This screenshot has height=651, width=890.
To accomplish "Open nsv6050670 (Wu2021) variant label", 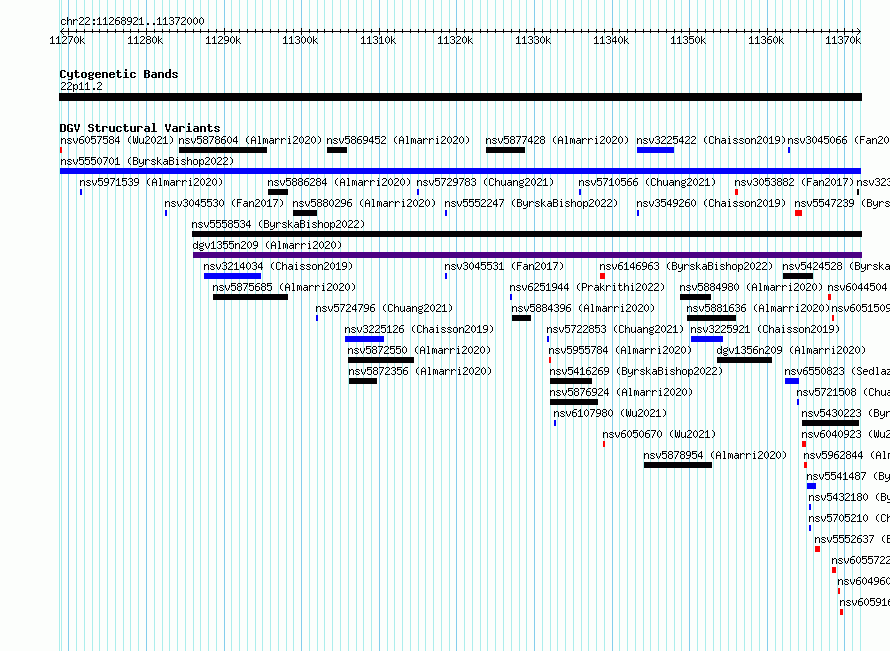I will (x=659, y=434).
